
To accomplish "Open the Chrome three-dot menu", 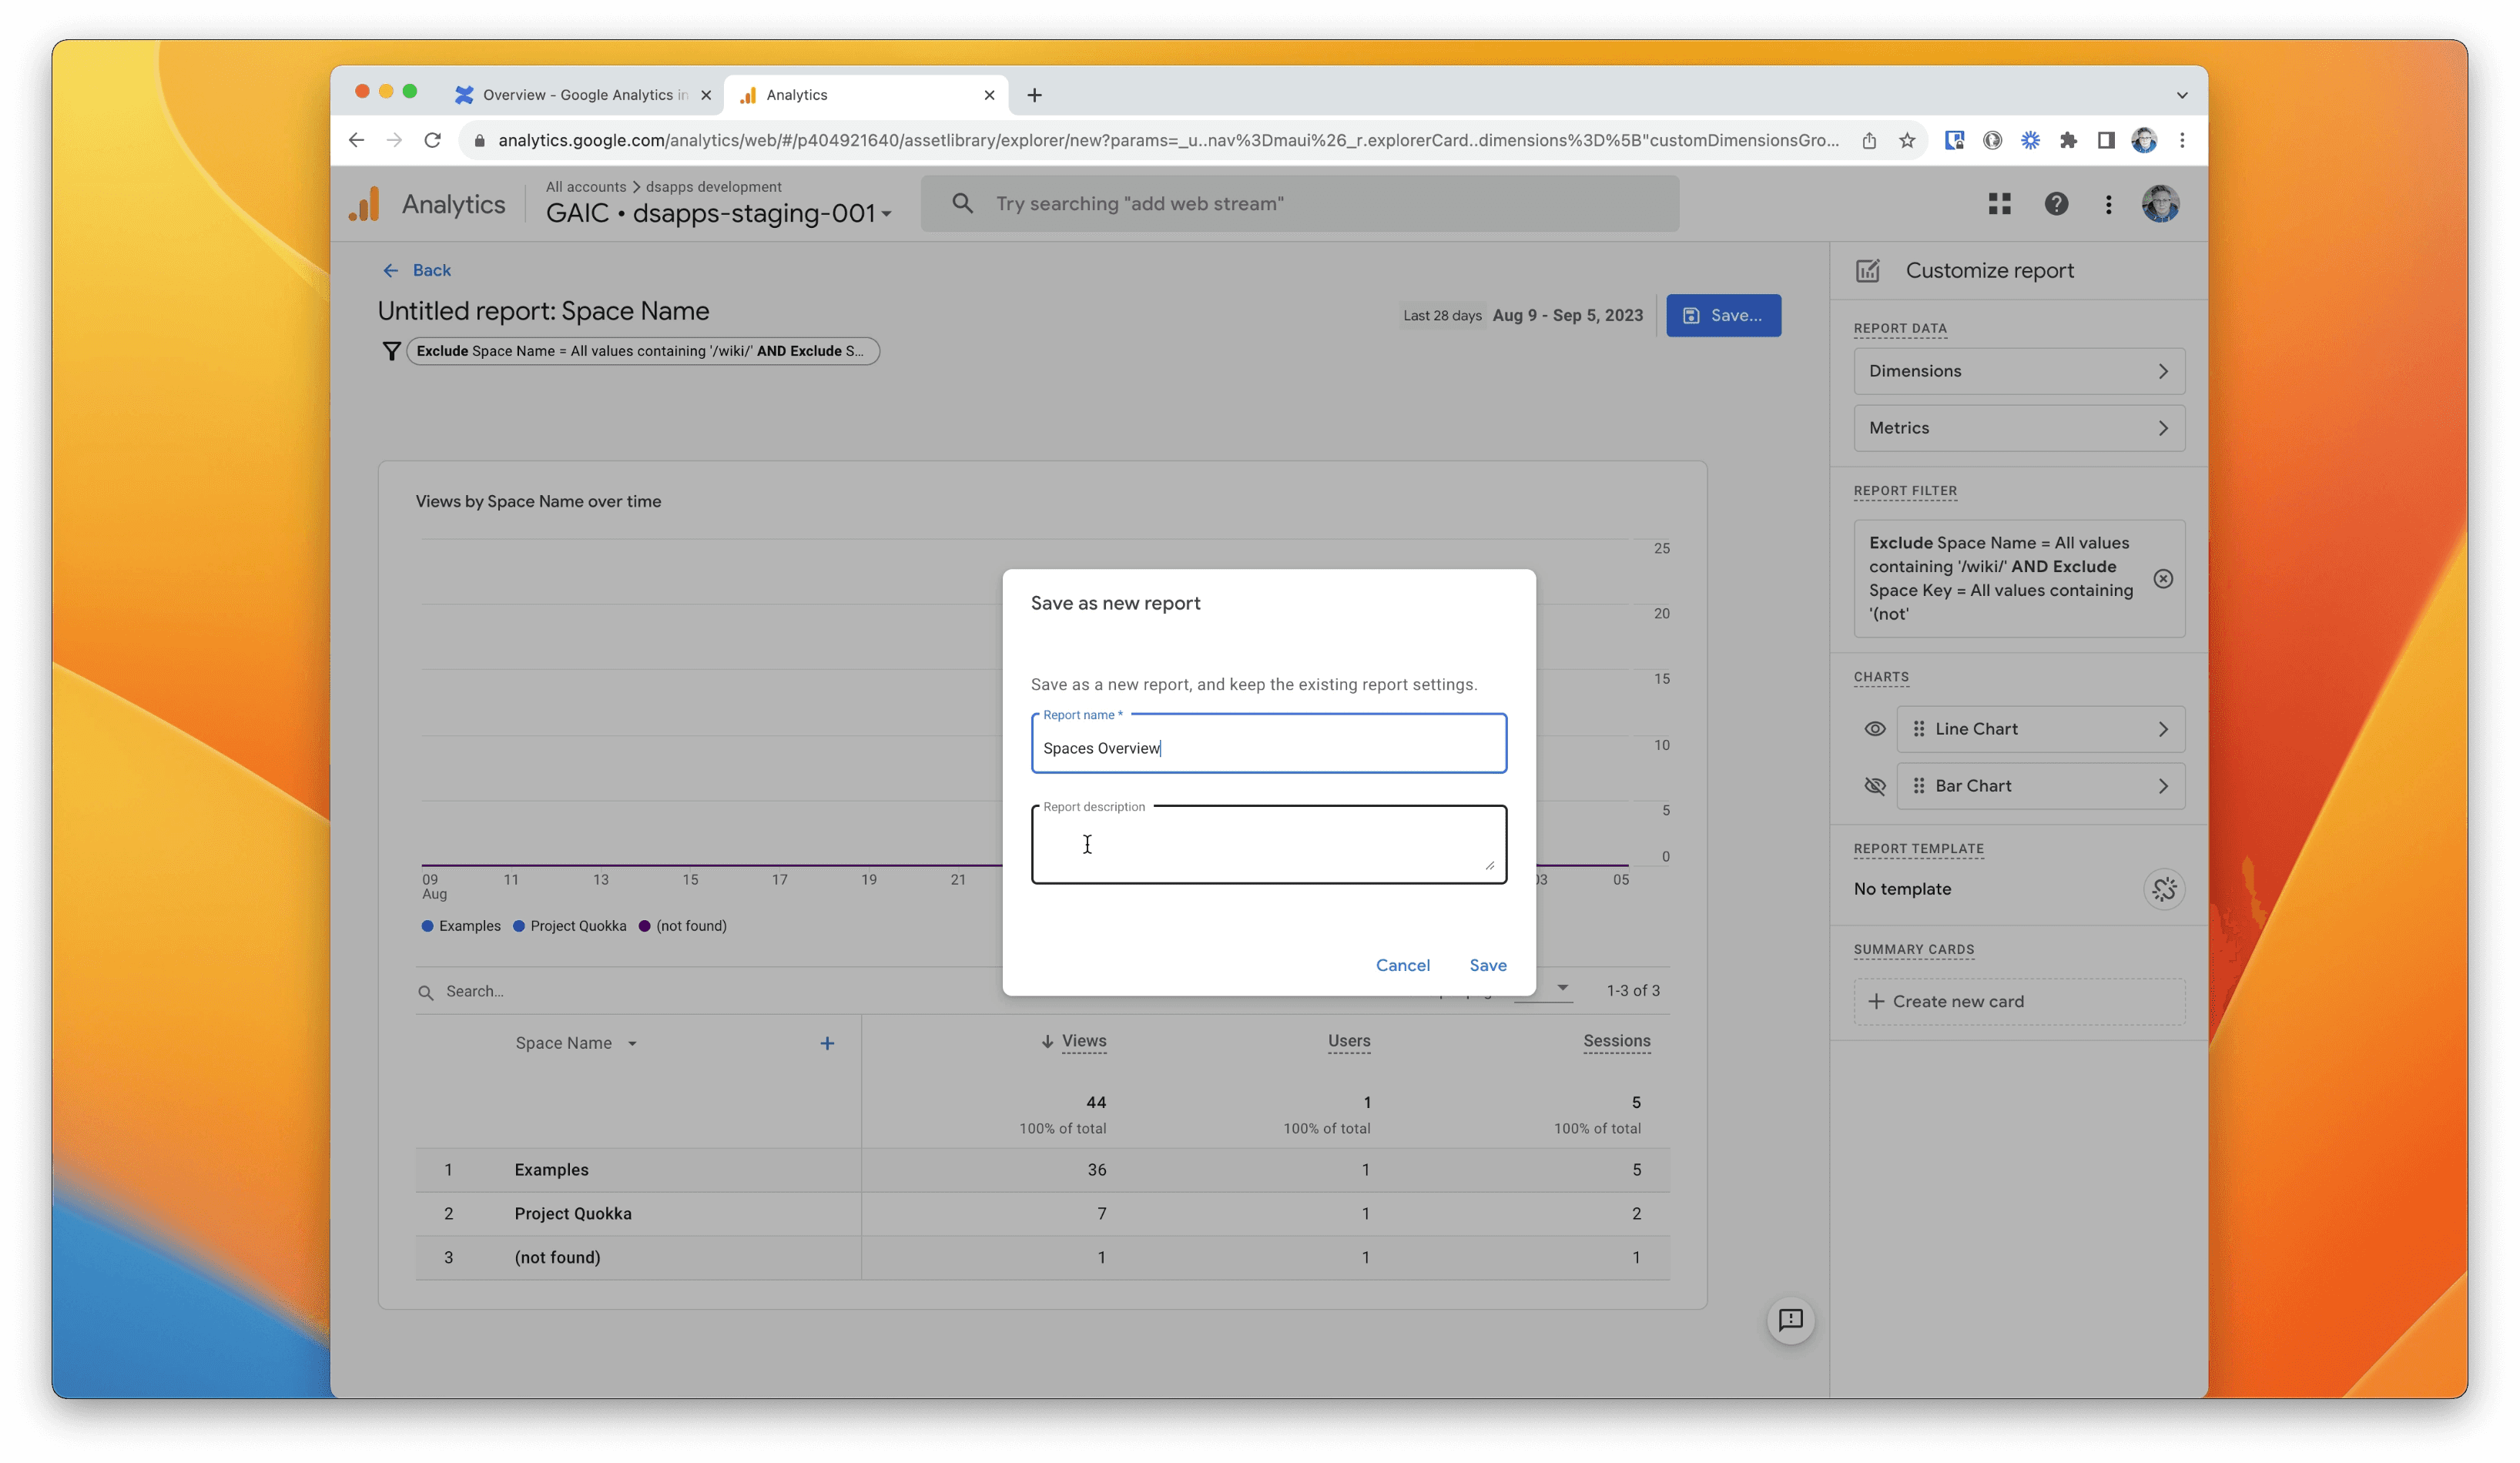I will click(2182, 140).
